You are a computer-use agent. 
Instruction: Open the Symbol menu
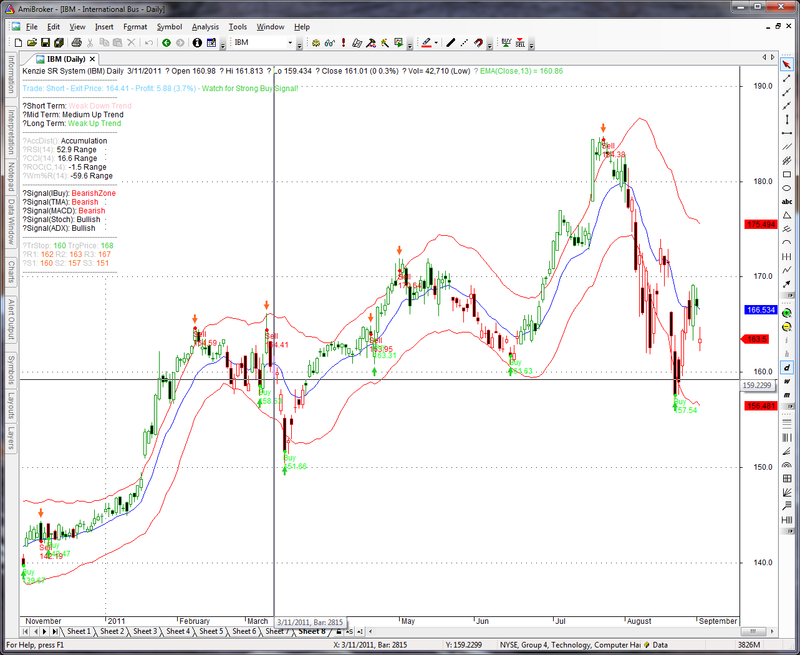(x=169, y=27)
